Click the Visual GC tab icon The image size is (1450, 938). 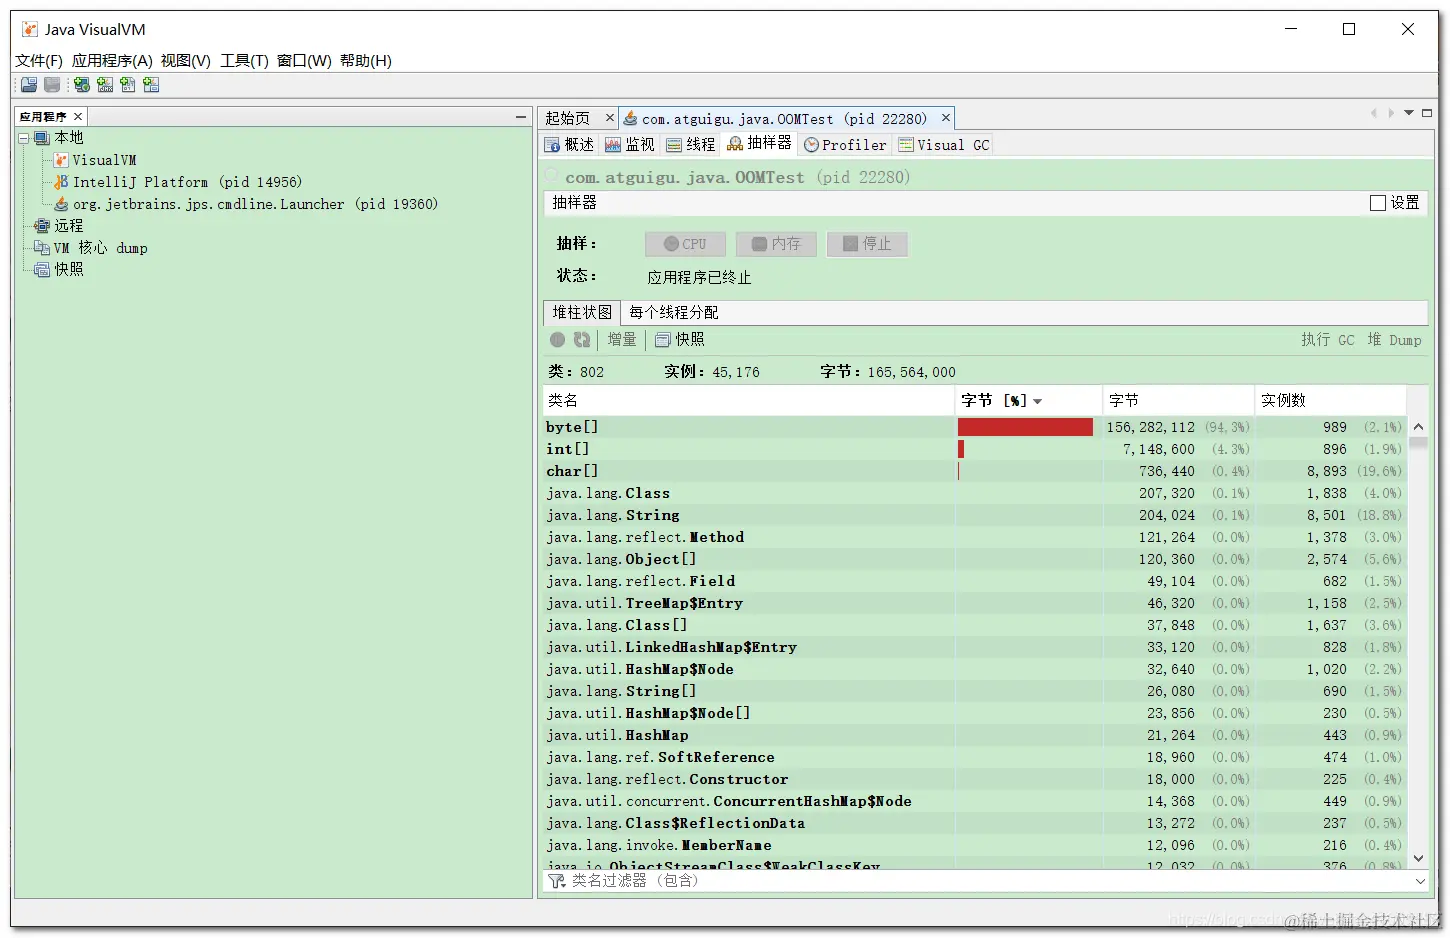[x=907, y=145]
